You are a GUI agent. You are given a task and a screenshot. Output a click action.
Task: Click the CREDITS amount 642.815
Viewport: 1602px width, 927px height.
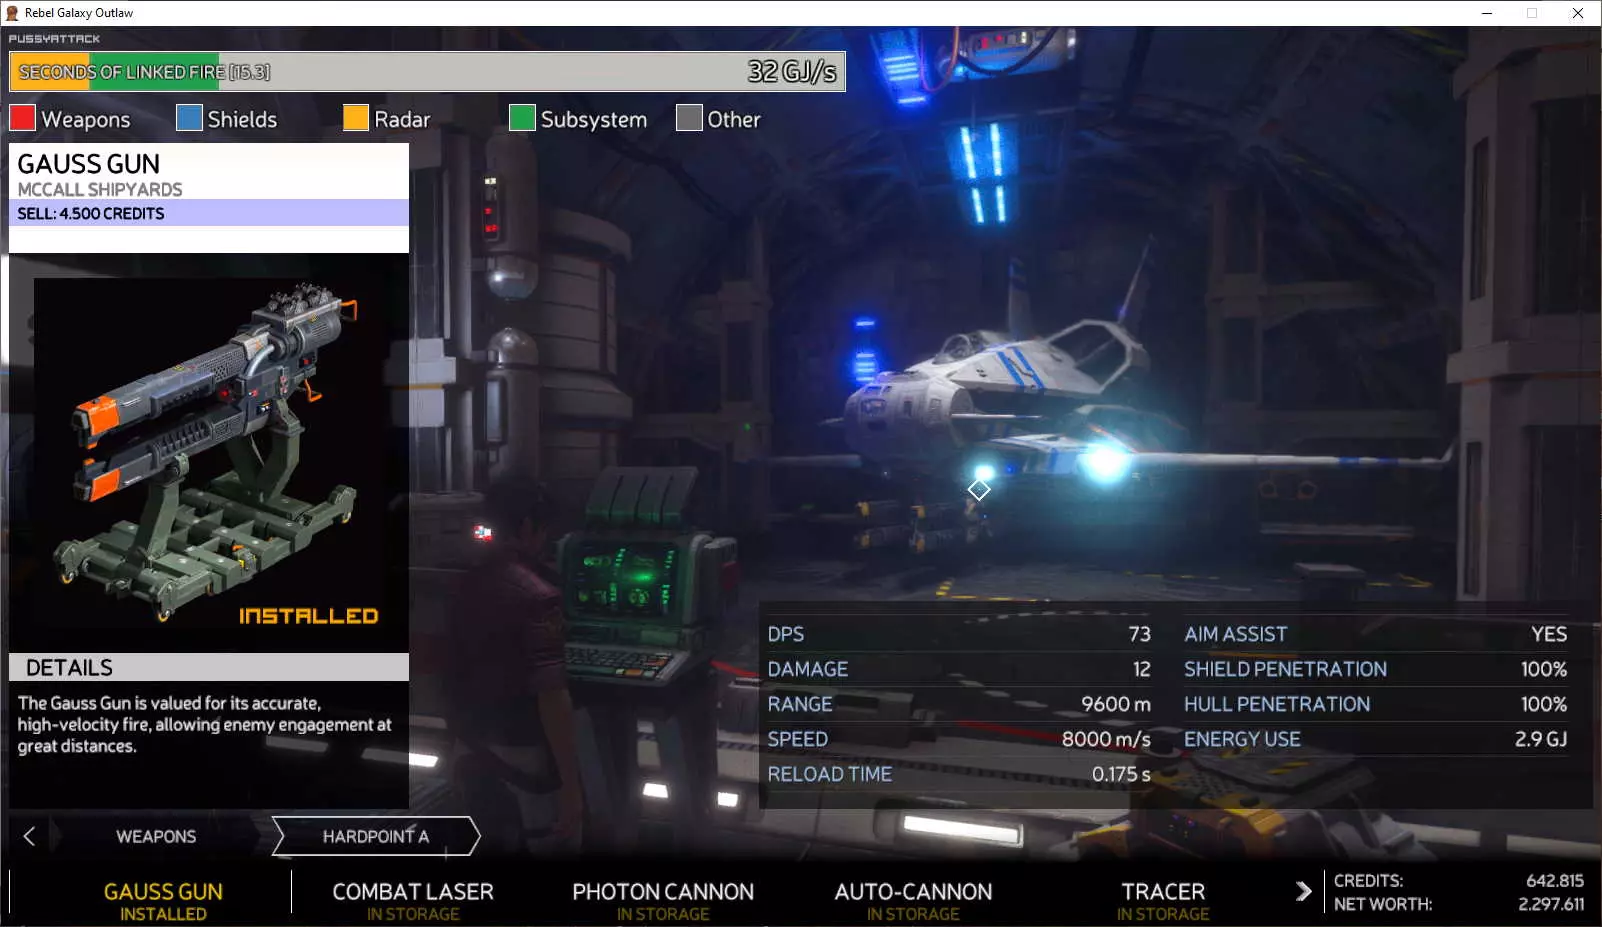[1555, 881]
